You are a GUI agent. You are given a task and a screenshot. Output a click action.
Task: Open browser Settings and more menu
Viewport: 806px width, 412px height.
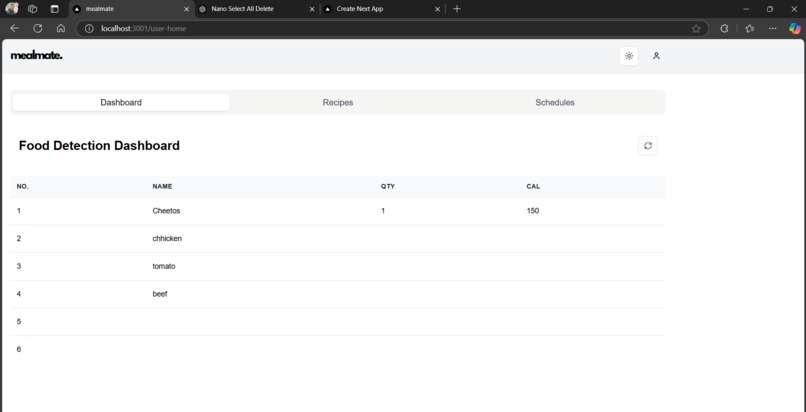click(773, 29)
